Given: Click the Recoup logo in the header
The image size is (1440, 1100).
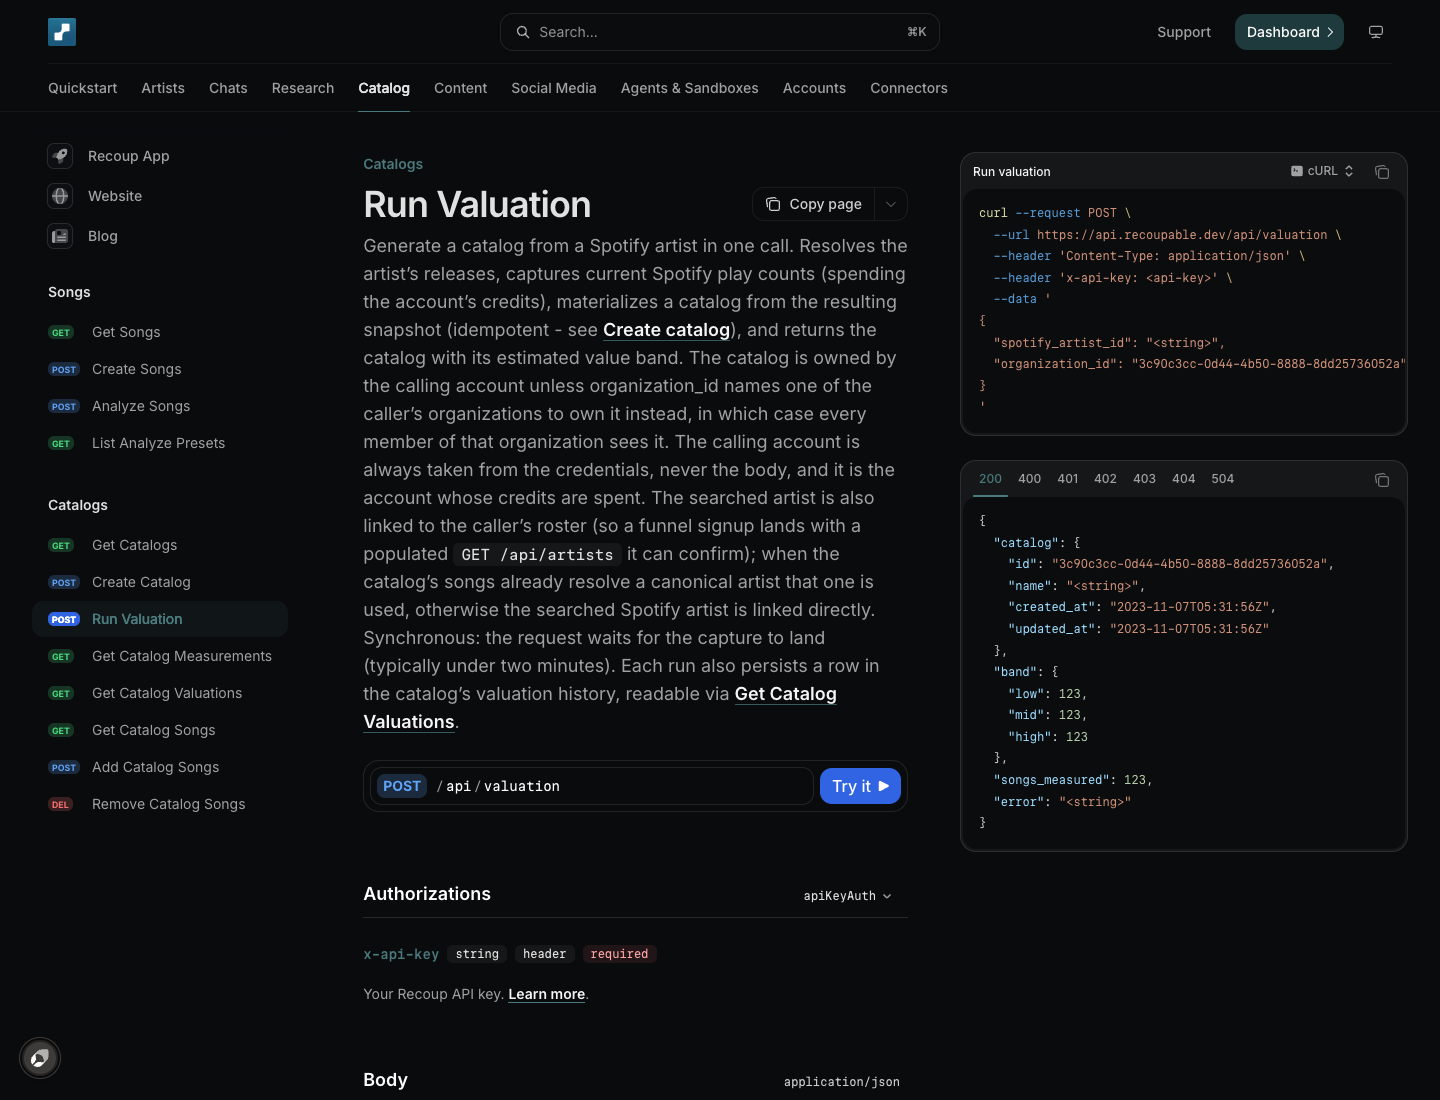Looking at the screenshot, I should tap(62, 32).
